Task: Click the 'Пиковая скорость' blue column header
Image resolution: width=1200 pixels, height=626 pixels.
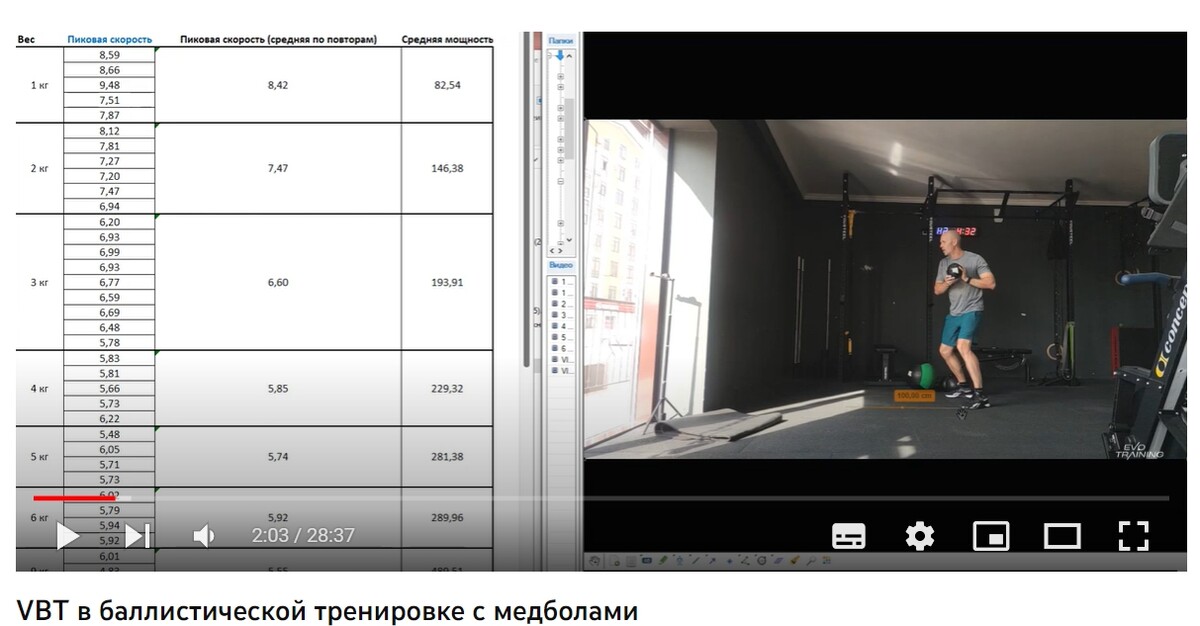Action: (x=109, y=40)
